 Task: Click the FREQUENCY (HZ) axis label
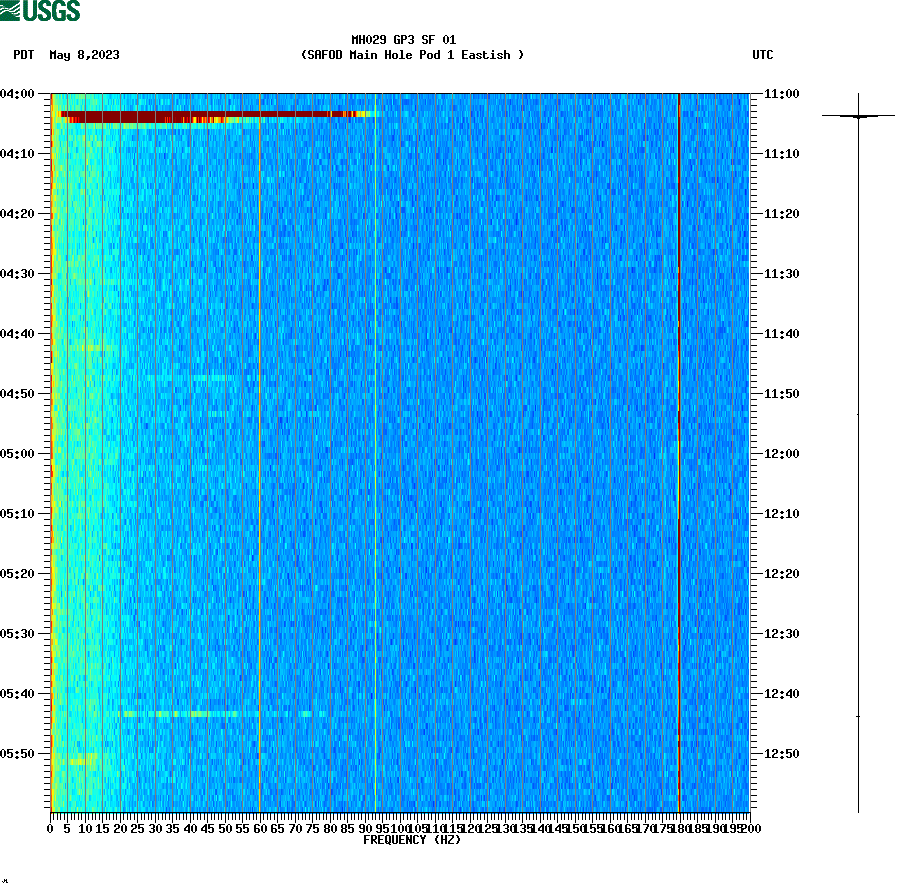[x=413, y=839]
